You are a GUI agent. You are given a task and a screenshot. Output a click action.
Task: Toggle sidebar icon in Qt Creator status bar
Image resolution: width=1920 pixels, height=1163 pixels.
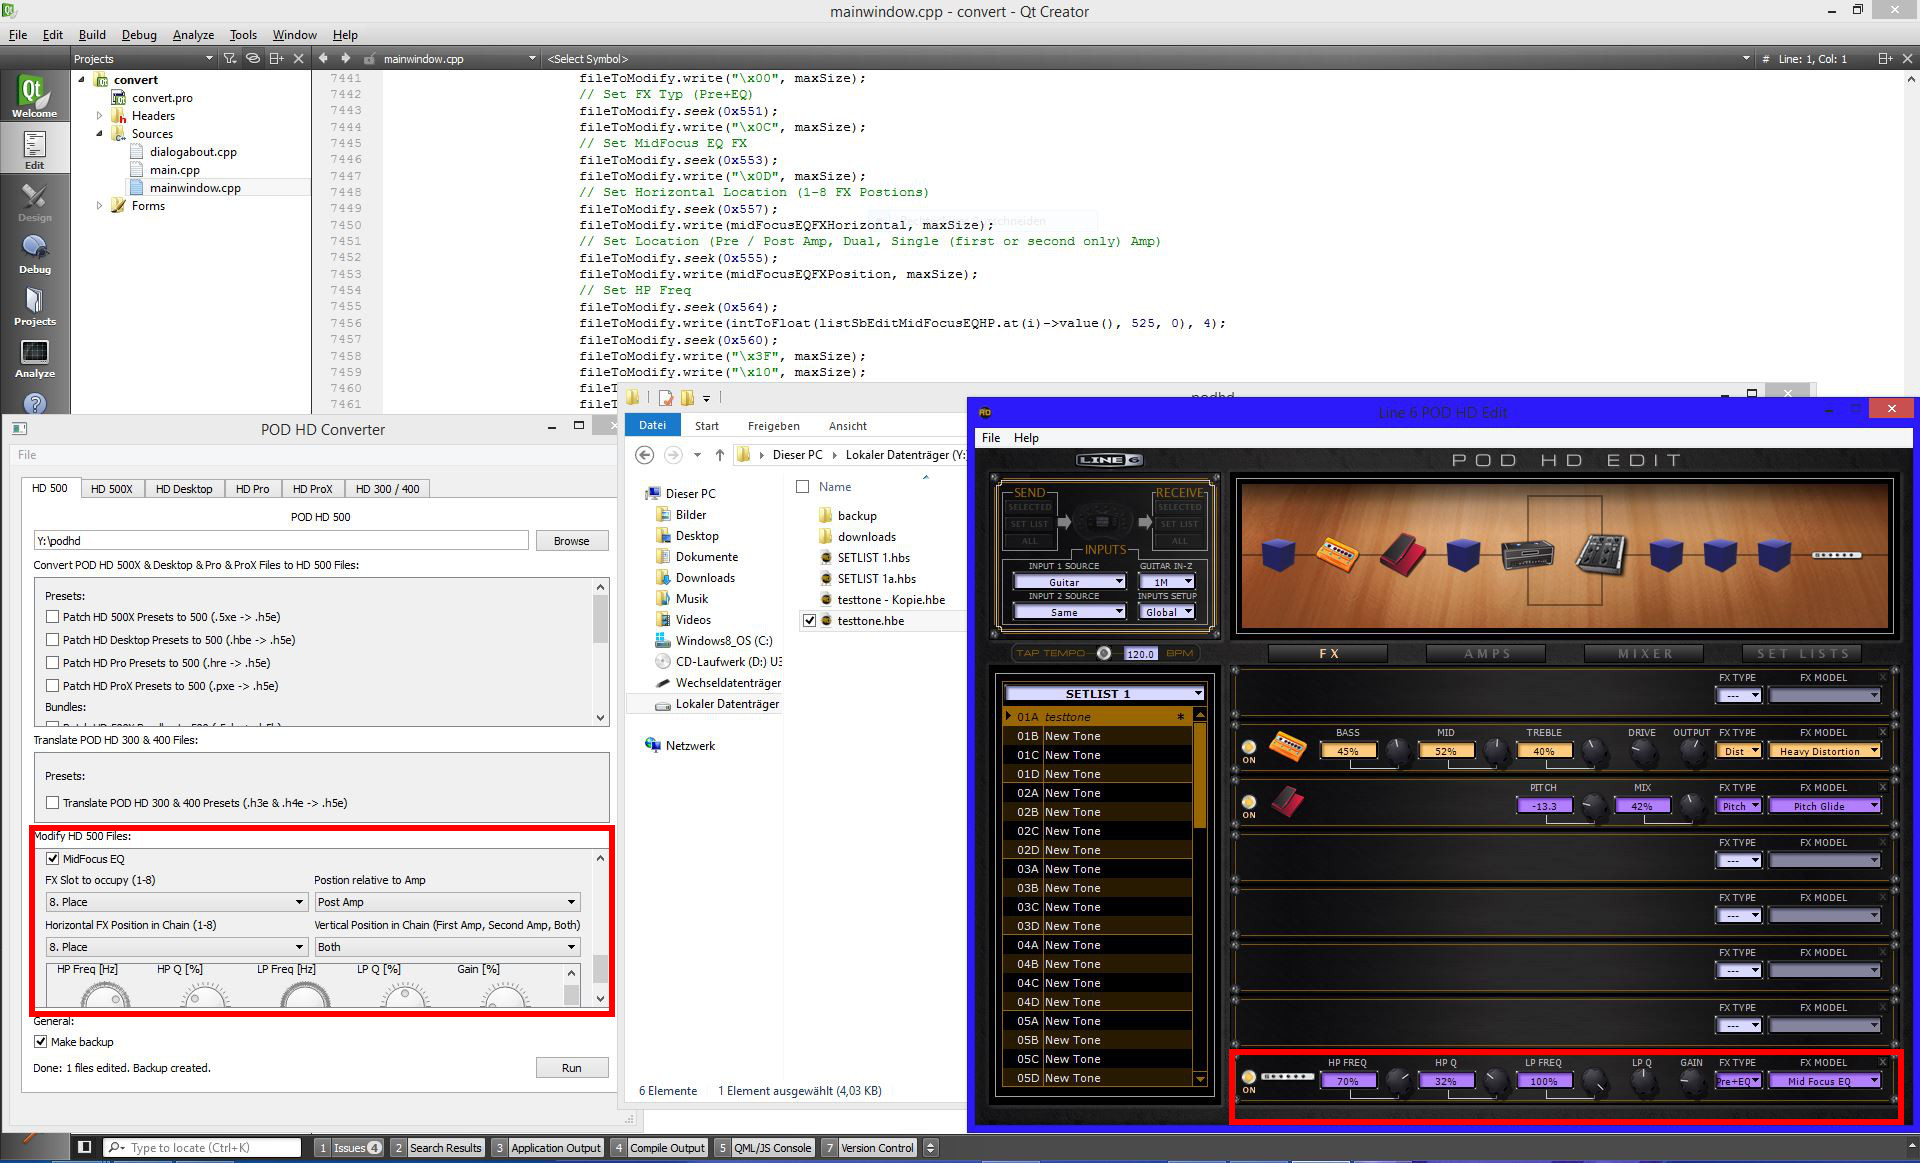click(85, 1147)
